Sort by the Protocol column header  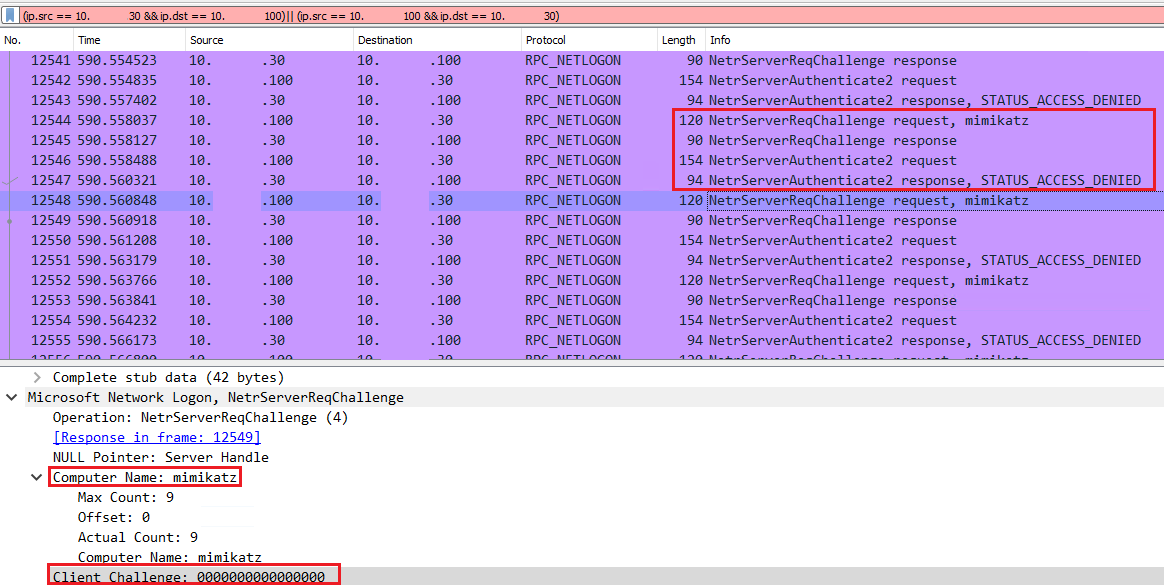(589, 40)
